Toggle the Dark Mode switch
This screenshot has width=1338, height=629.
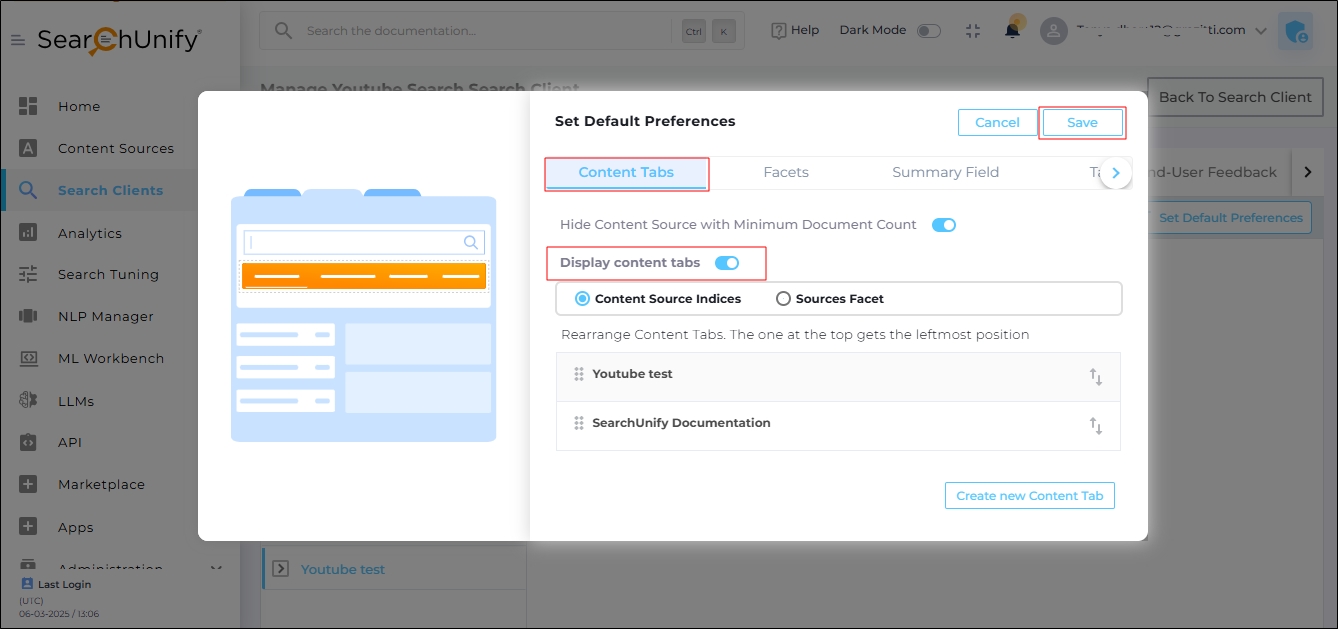click(x=928, y=31)
